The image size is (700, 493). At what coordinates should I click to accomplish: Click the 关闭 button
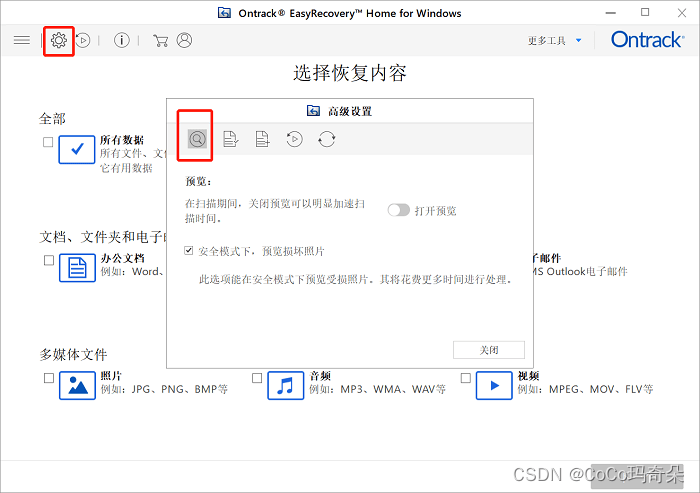488,350
